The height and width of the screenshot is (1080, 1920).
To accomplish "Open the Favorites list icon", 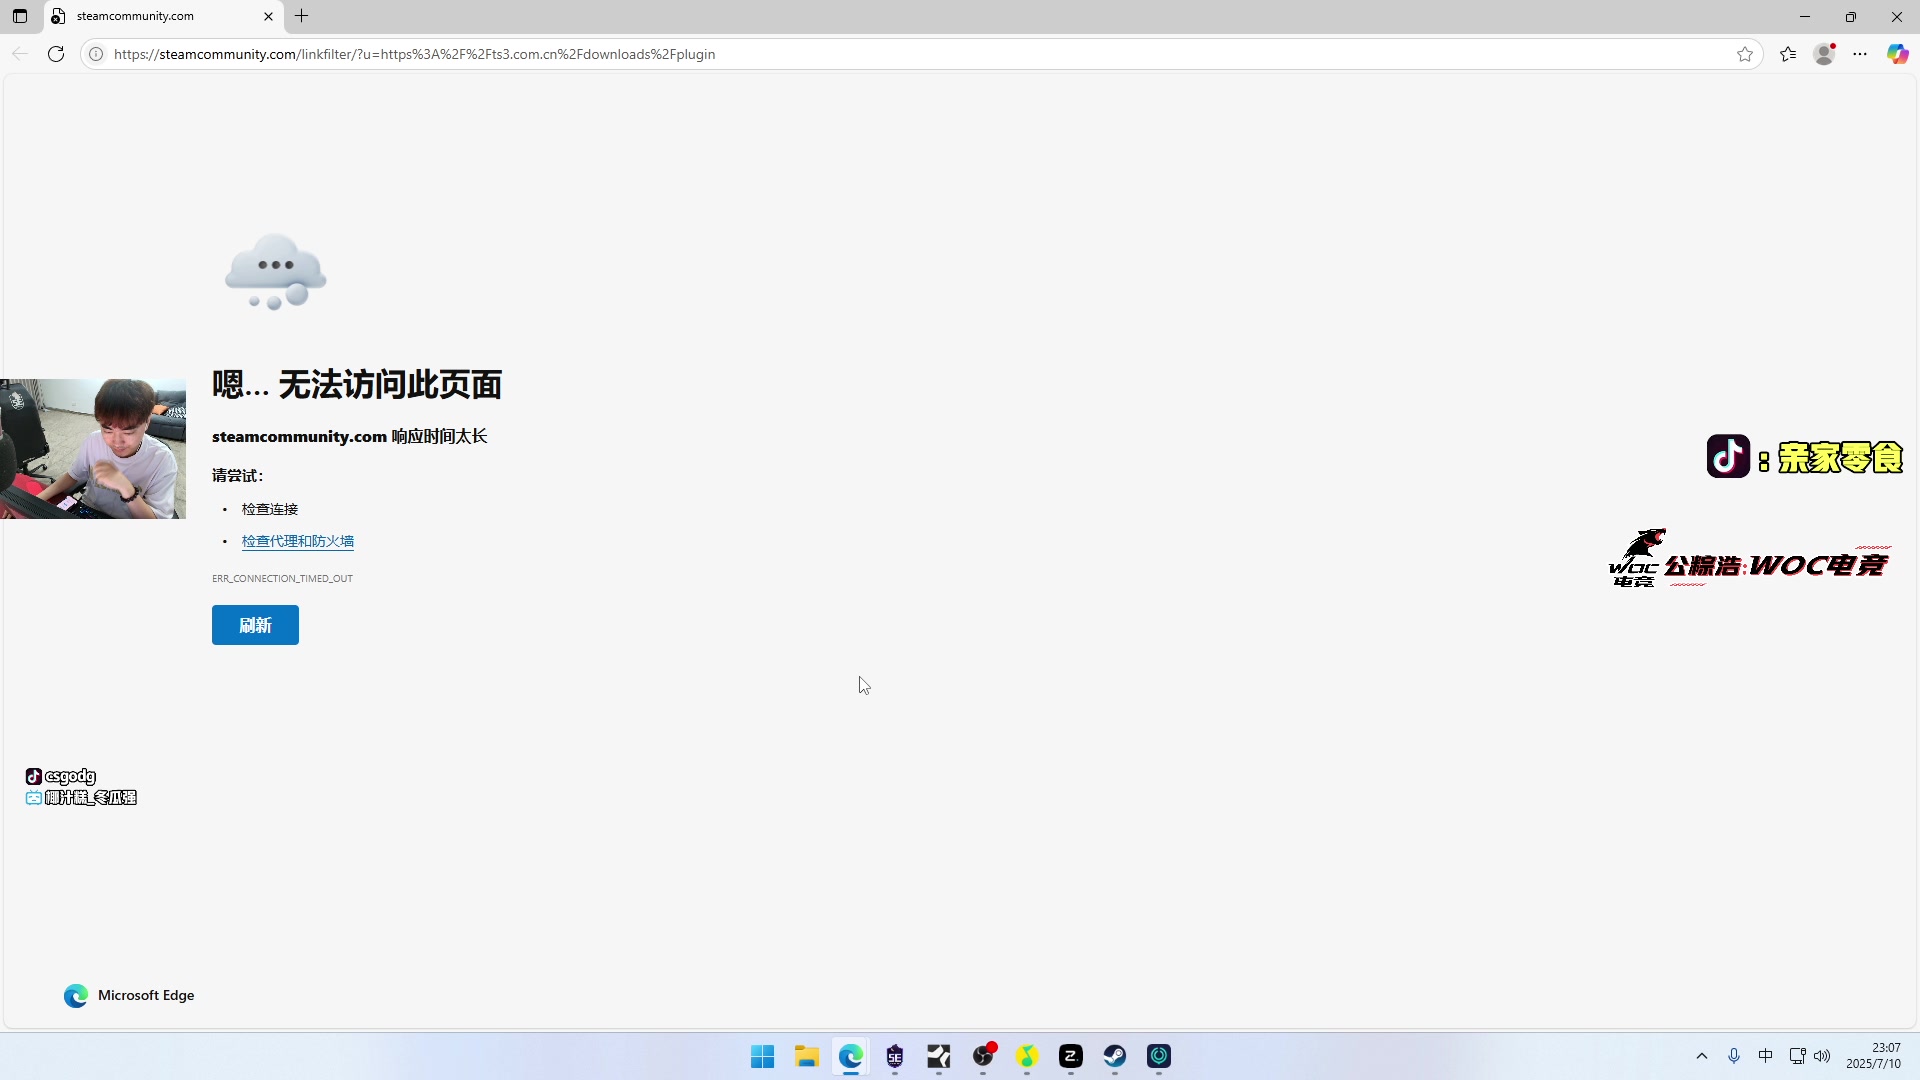I will pos(1788,54).
